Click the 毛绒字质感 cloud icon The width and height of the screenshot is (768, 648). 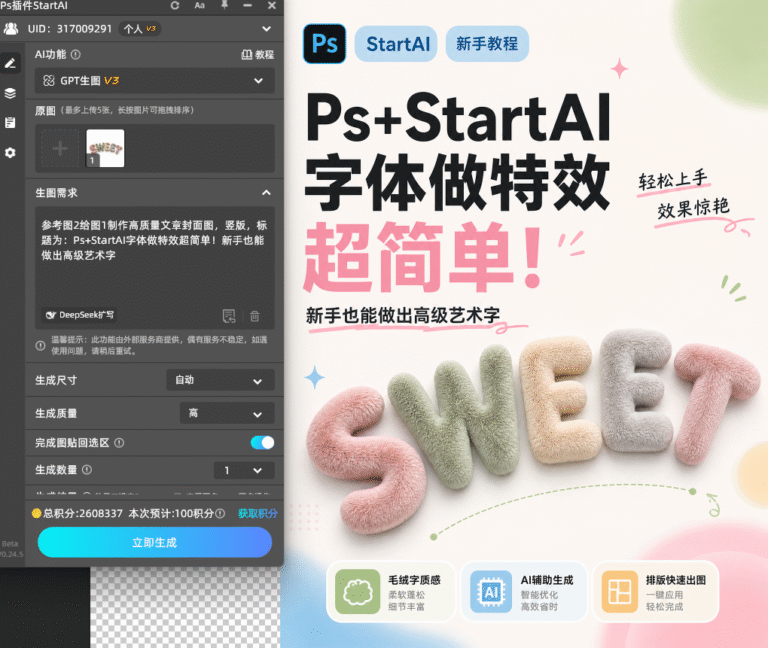358,592
